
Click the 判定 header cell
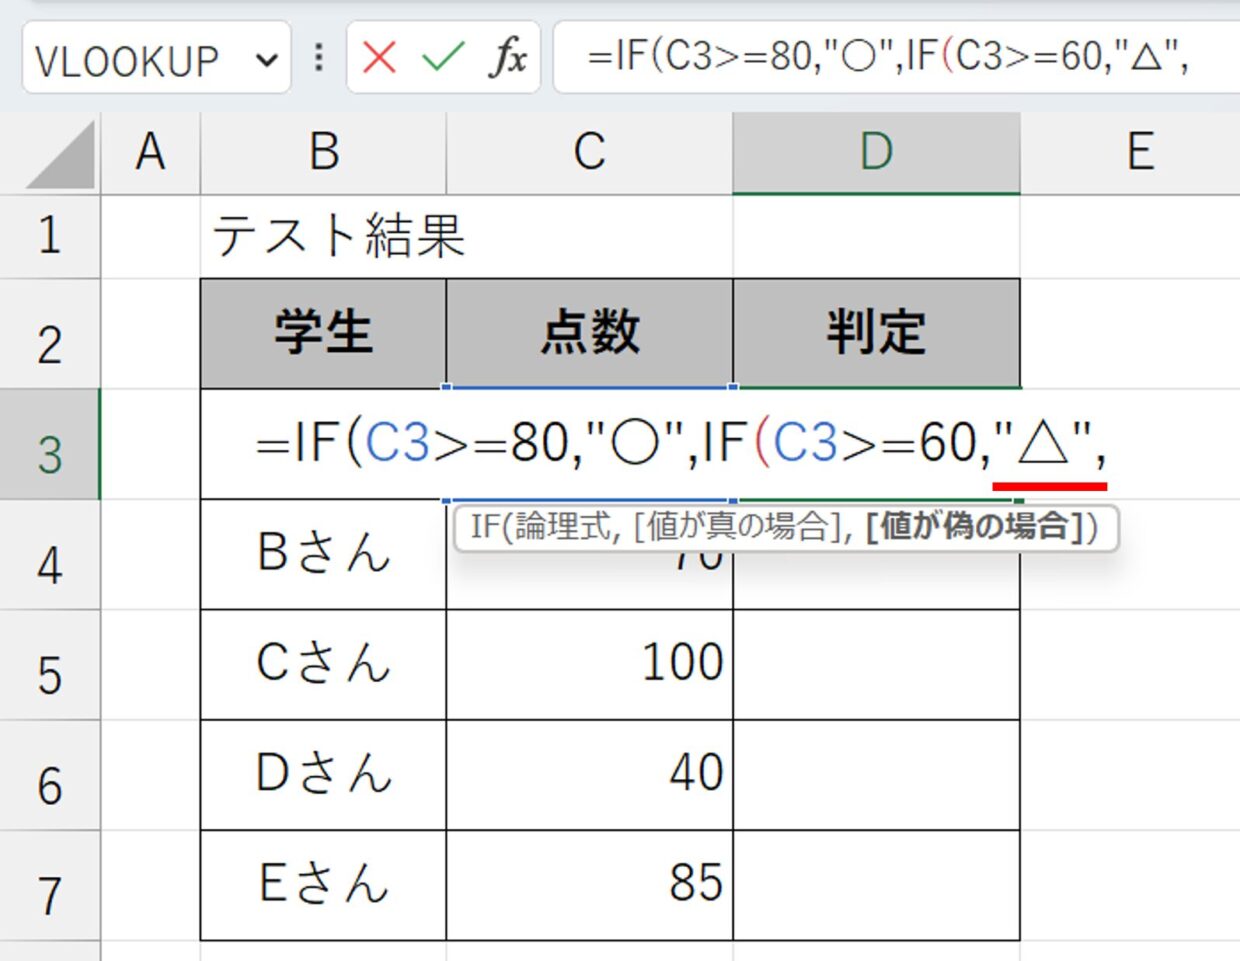click(x=876, y=333)
